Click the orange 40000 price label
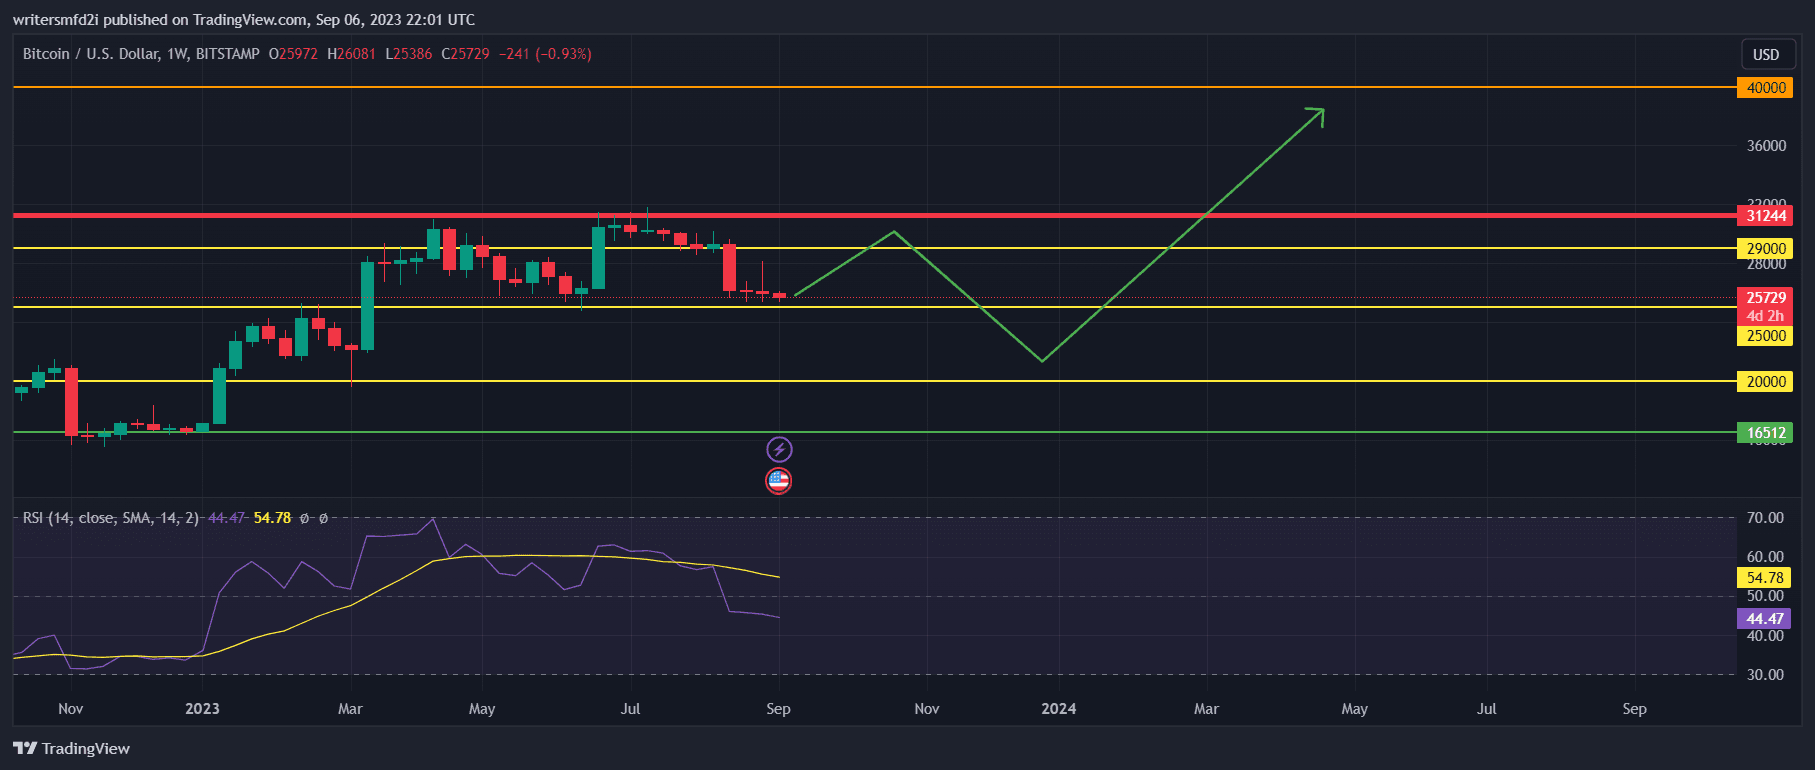The height and width of the screenshot is (770, 1815). tap(1765, 88)
